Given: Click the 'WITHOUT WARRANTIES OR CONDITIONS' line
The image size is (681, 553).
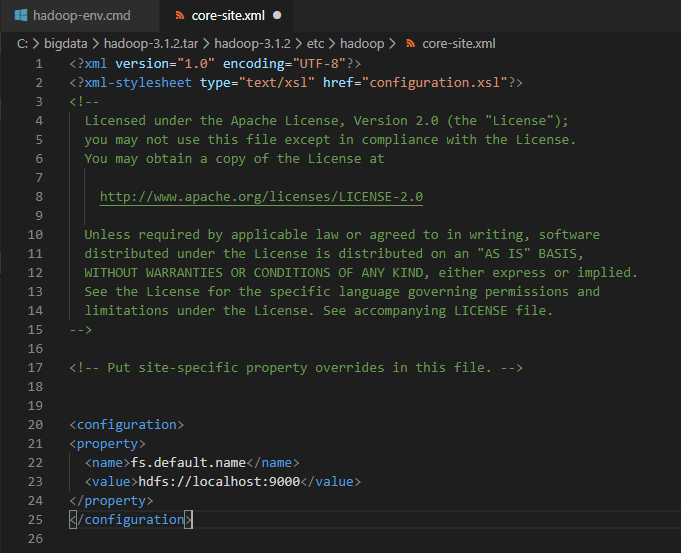Looking at the screenshot, I should (361, 272).
